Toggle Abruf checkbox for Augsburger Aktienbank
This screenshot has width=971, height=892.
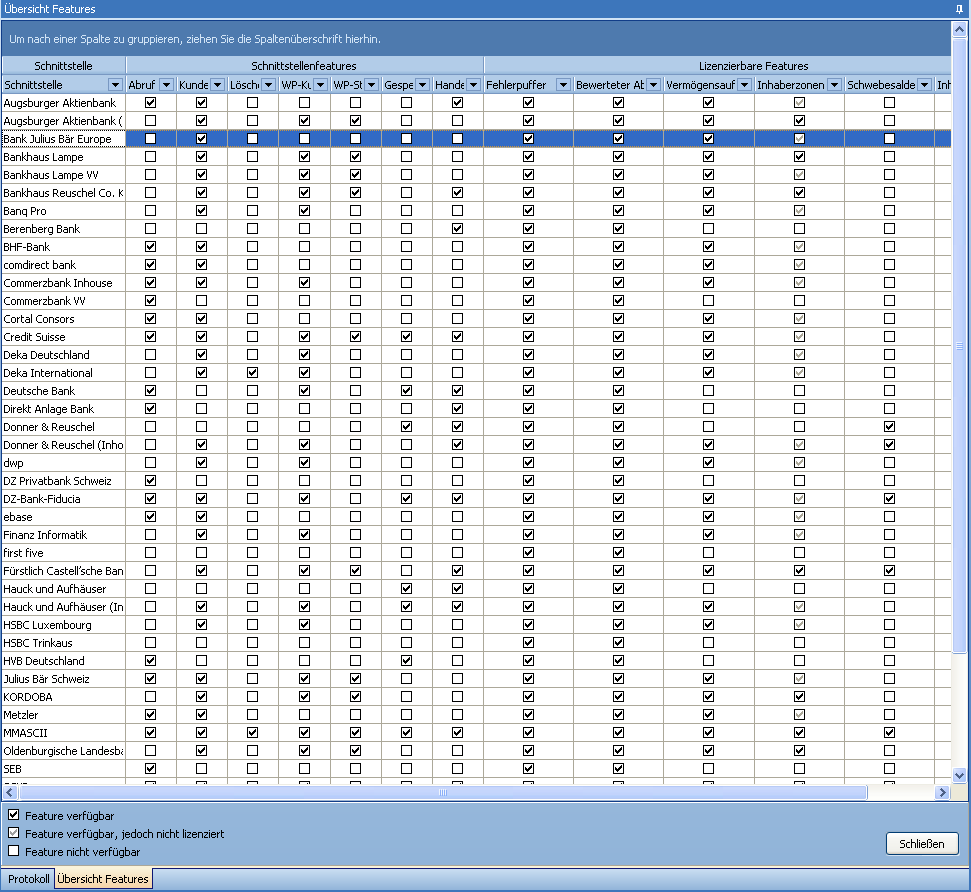[x=151, y=103]
